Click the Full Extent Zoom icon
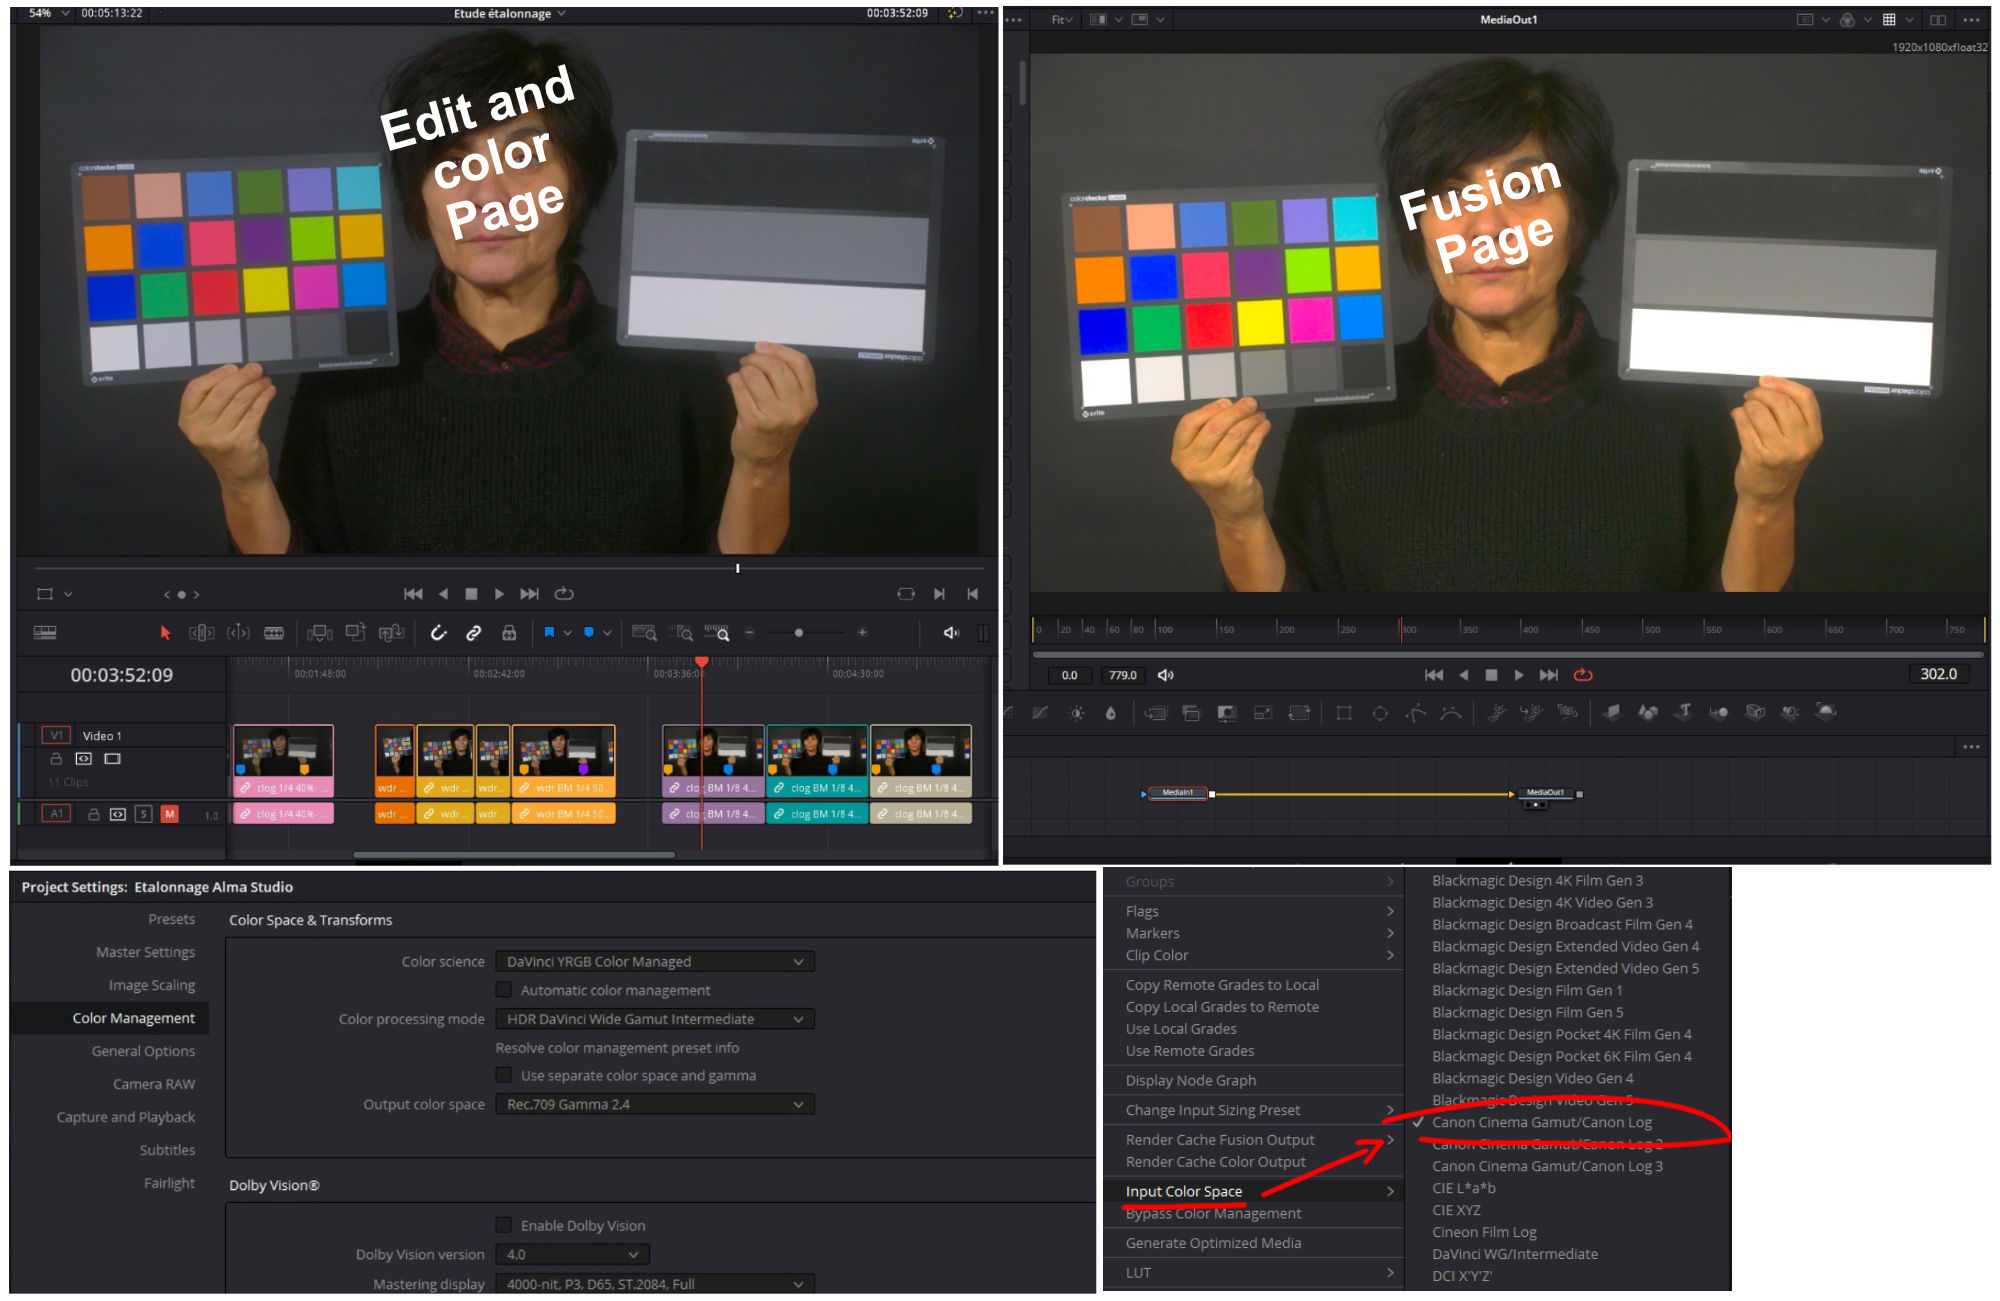The width and height of the screenshot is (2000, 1301). pyautogui.click(x=645, y=633)
